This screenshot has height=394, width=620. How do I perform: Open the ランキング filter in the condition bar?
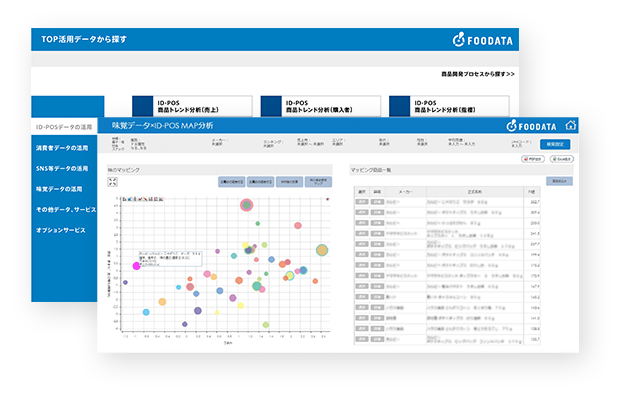tap(273, 144)
